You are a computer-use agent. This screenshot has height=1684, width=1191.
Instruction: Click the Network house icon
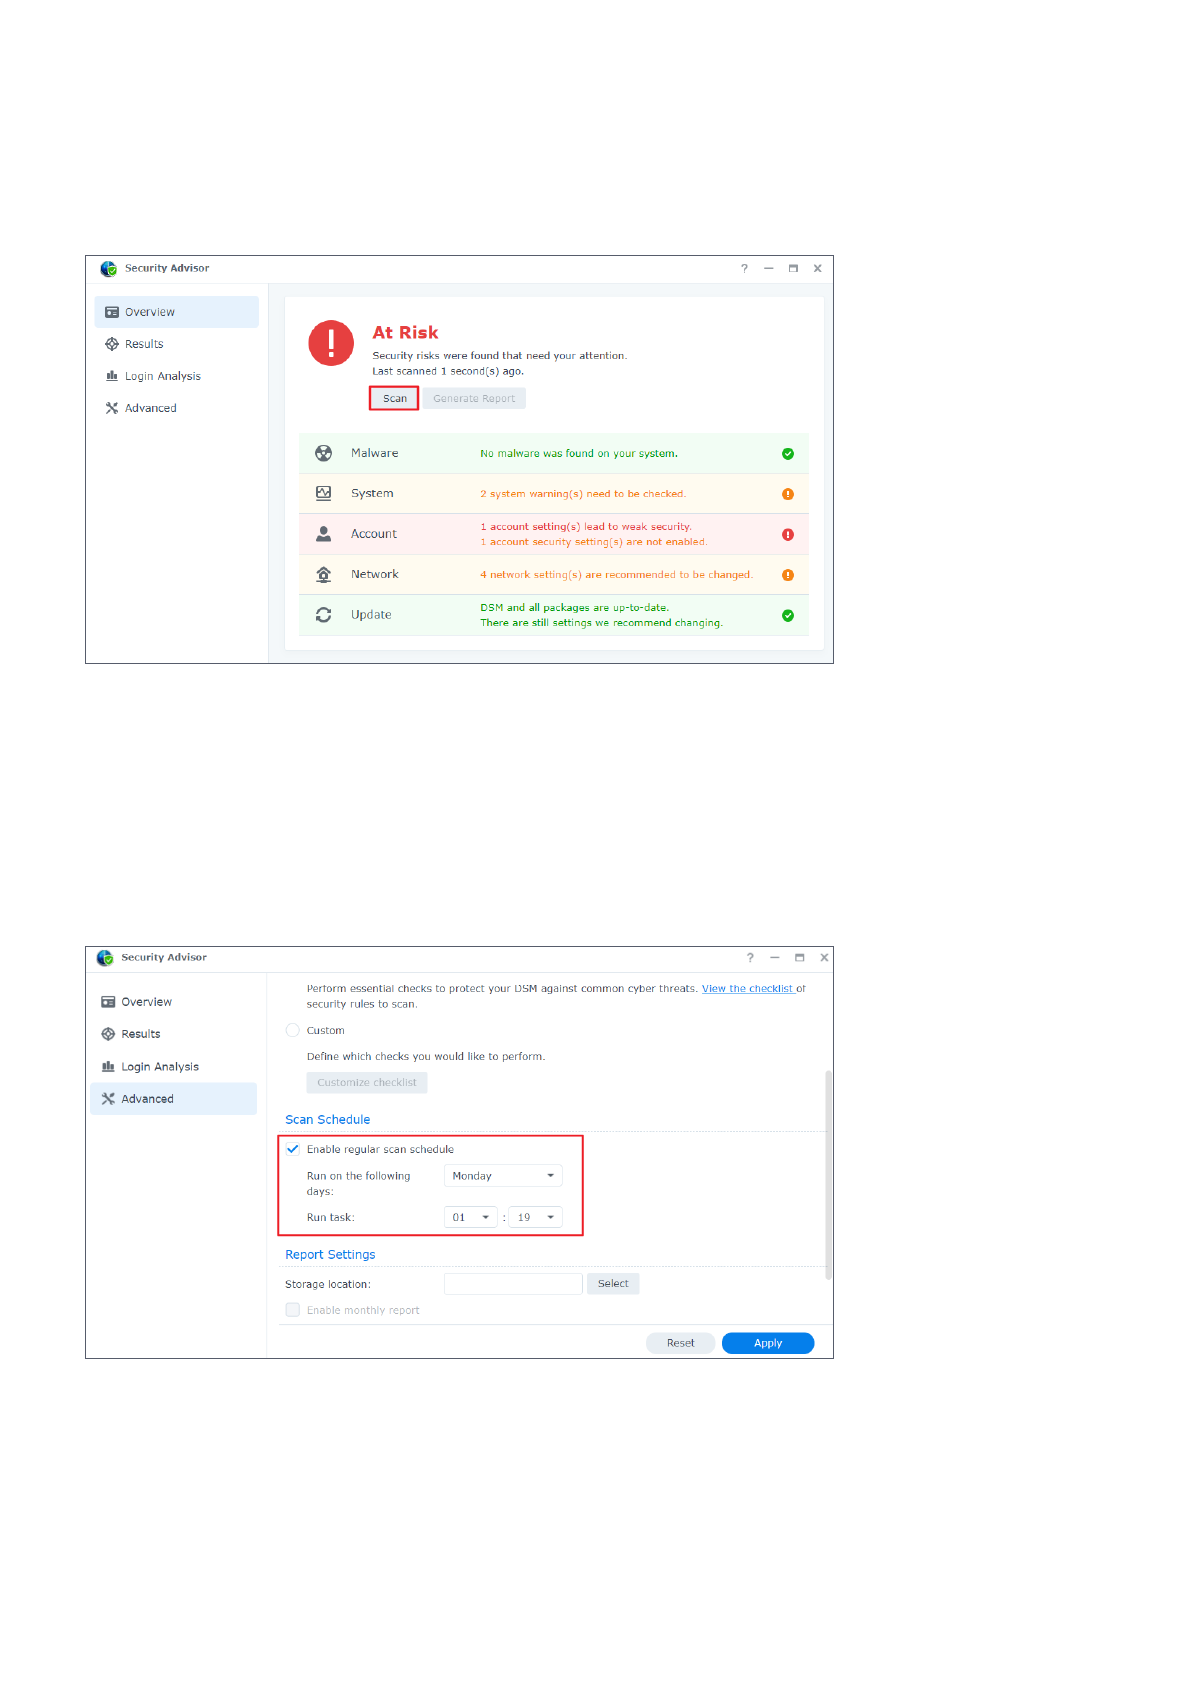(x=323, y=574)
